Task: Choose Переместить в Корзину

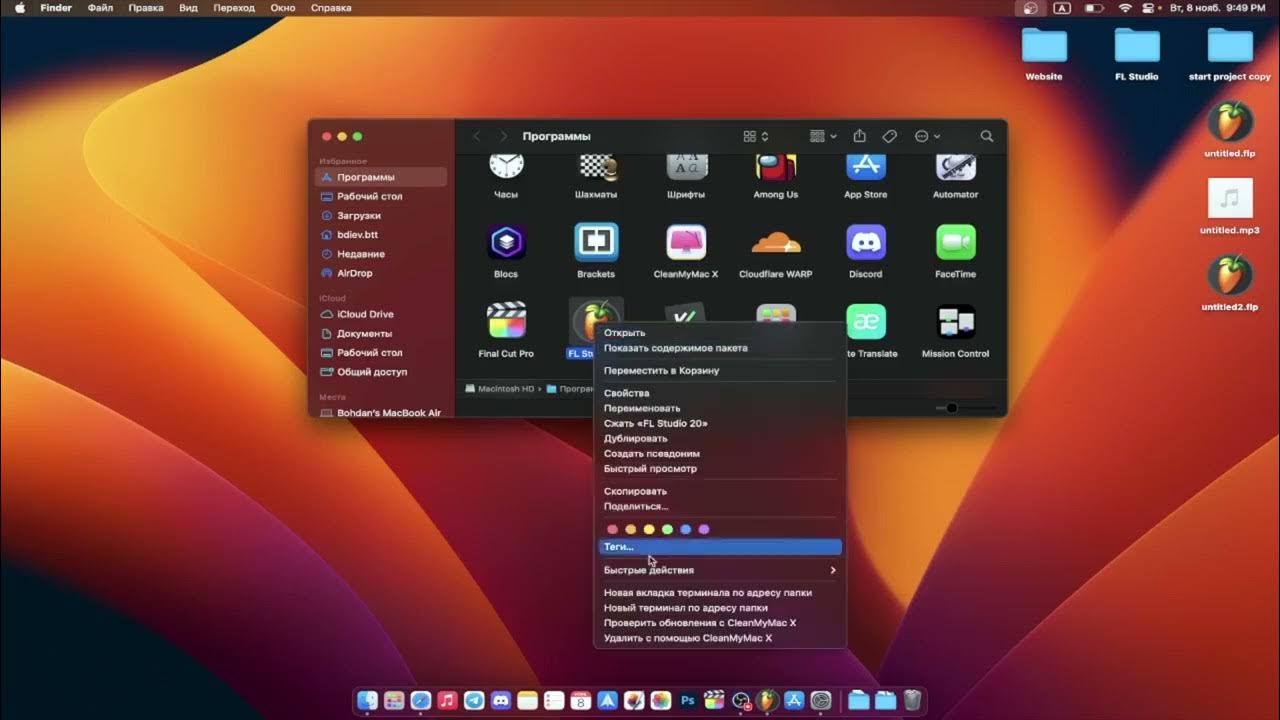Action: [x=720, y=370]
